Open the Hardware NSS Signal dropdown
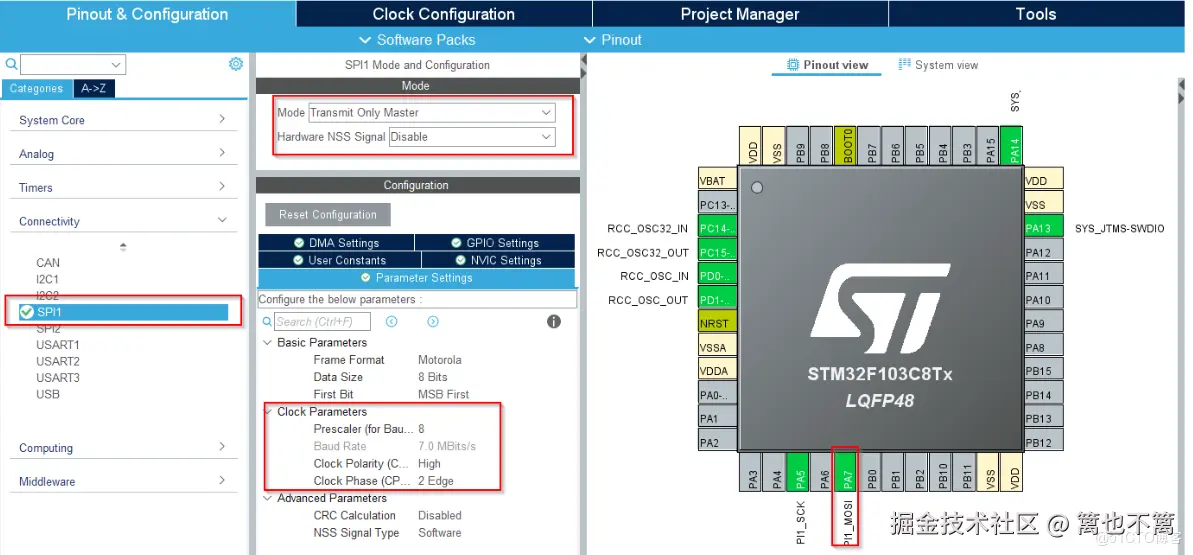This screenshot has height=555, width=1193. pos(472,137)
